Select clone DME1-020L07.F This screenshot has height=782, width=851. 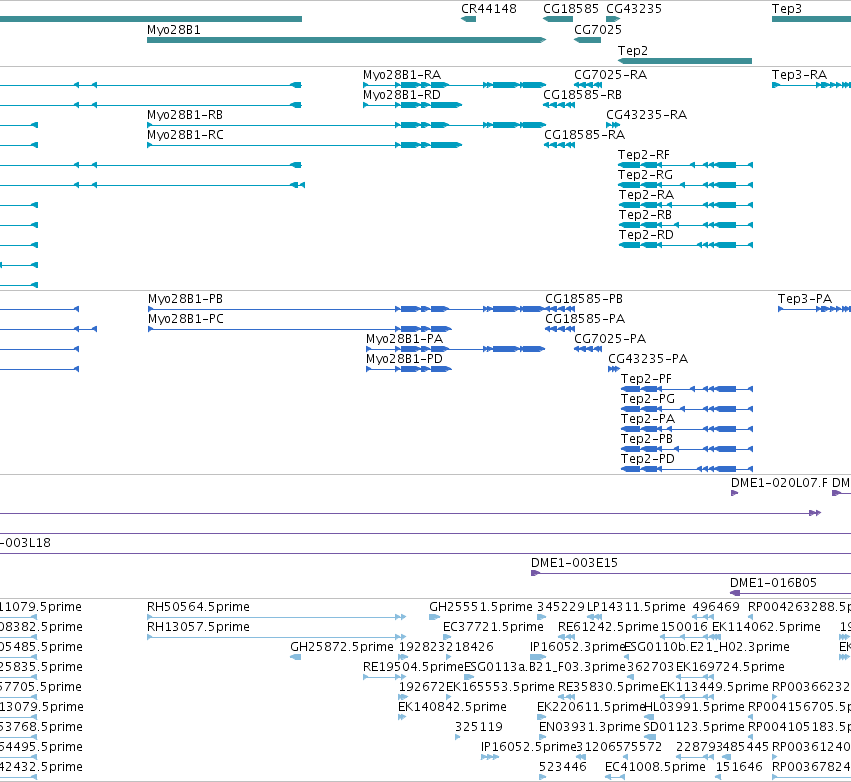coord(734,493)
